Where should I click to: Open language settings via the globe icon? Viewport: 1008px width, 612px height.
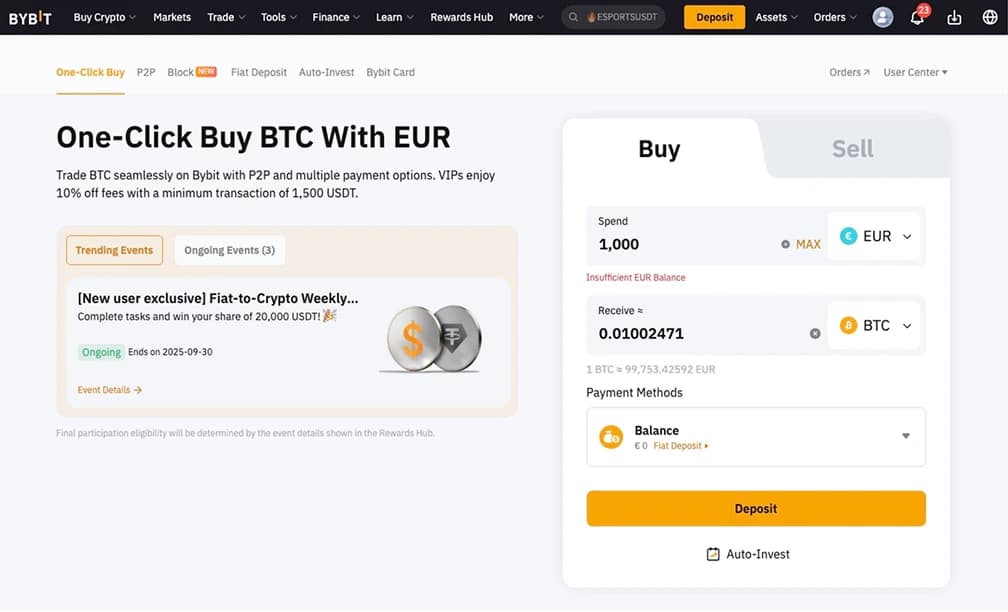pos(989,17)
